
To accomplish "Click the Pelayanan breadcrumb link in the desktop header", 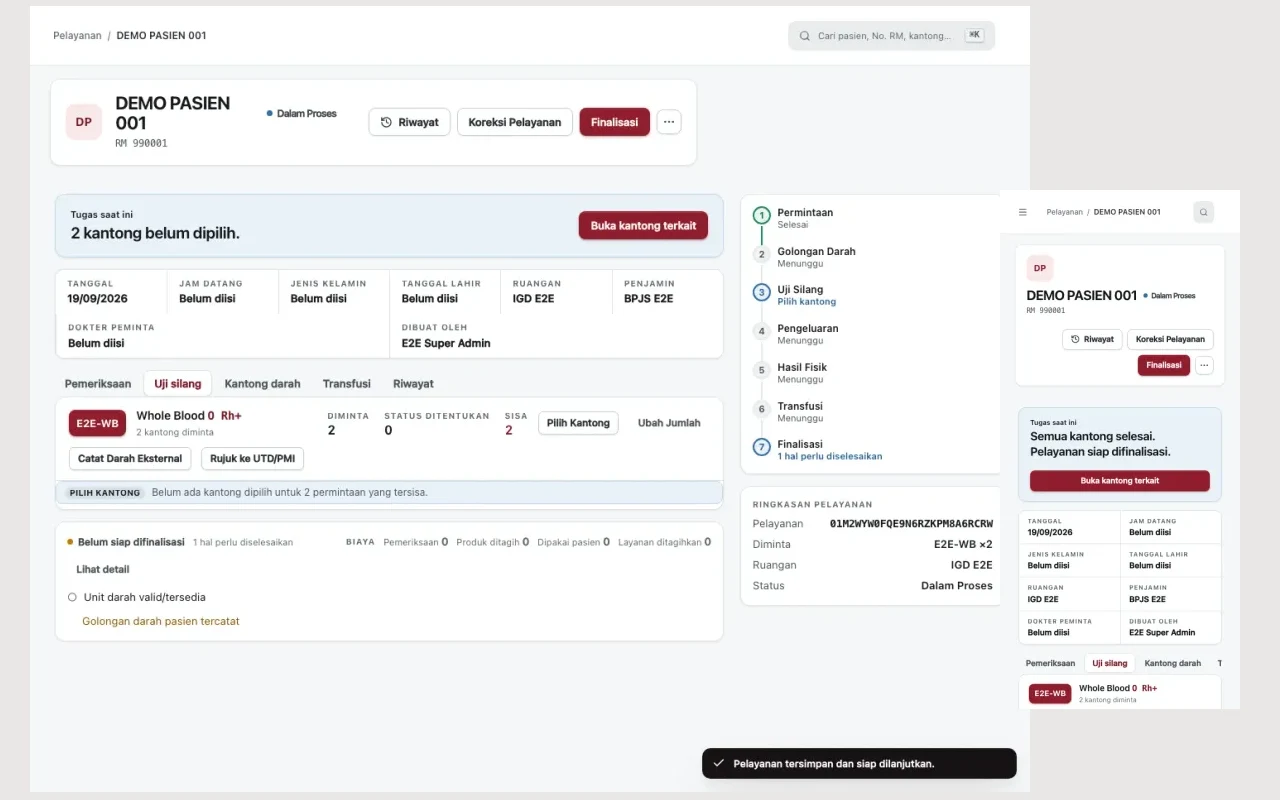I will click(77, 35).
